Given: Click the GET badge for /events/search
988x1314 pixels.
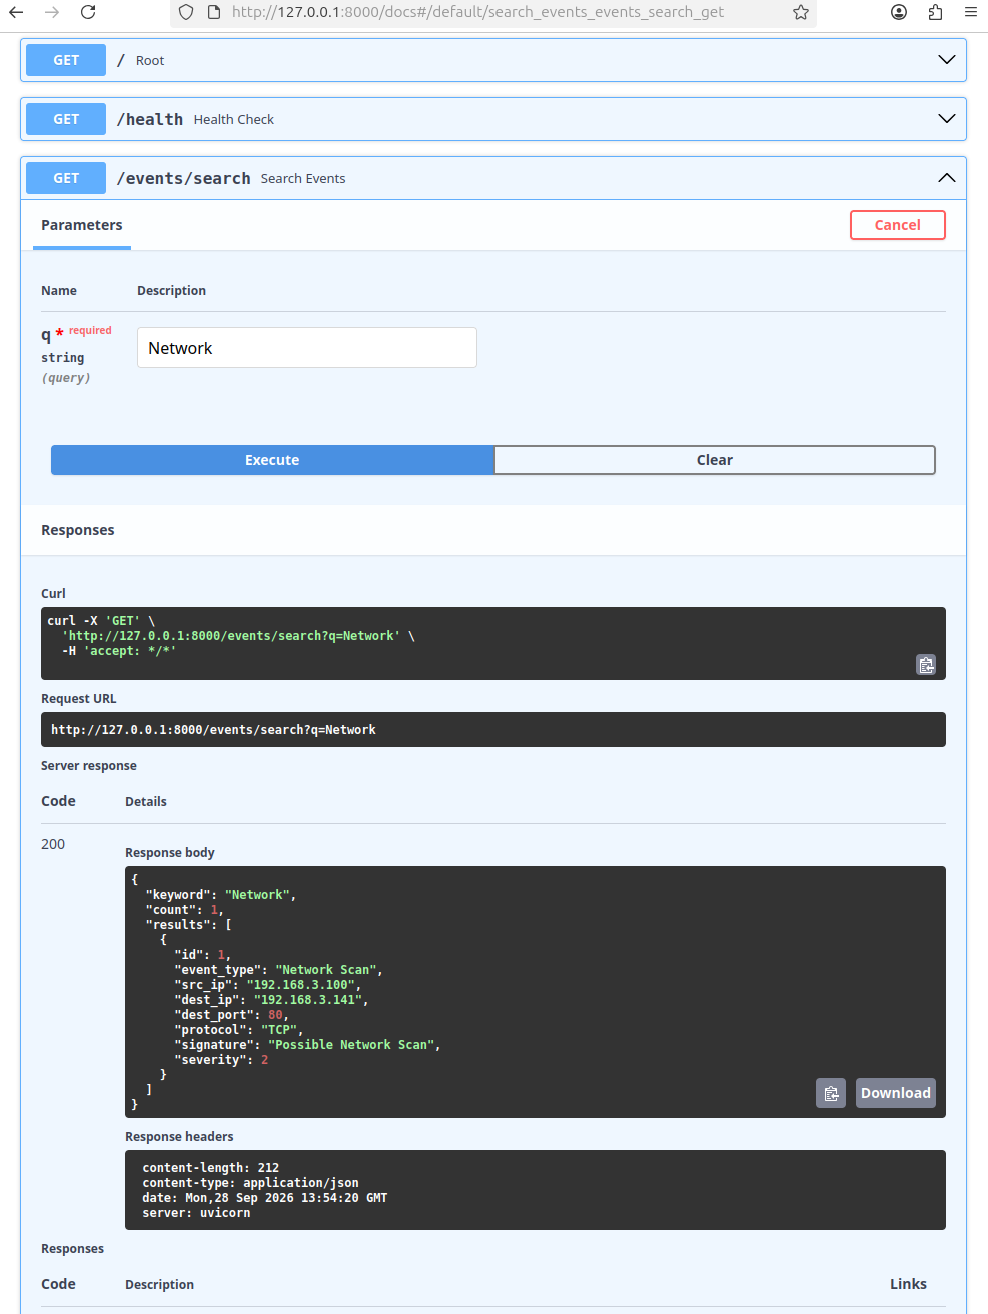Looking at the screenshot, I should 66,178.
